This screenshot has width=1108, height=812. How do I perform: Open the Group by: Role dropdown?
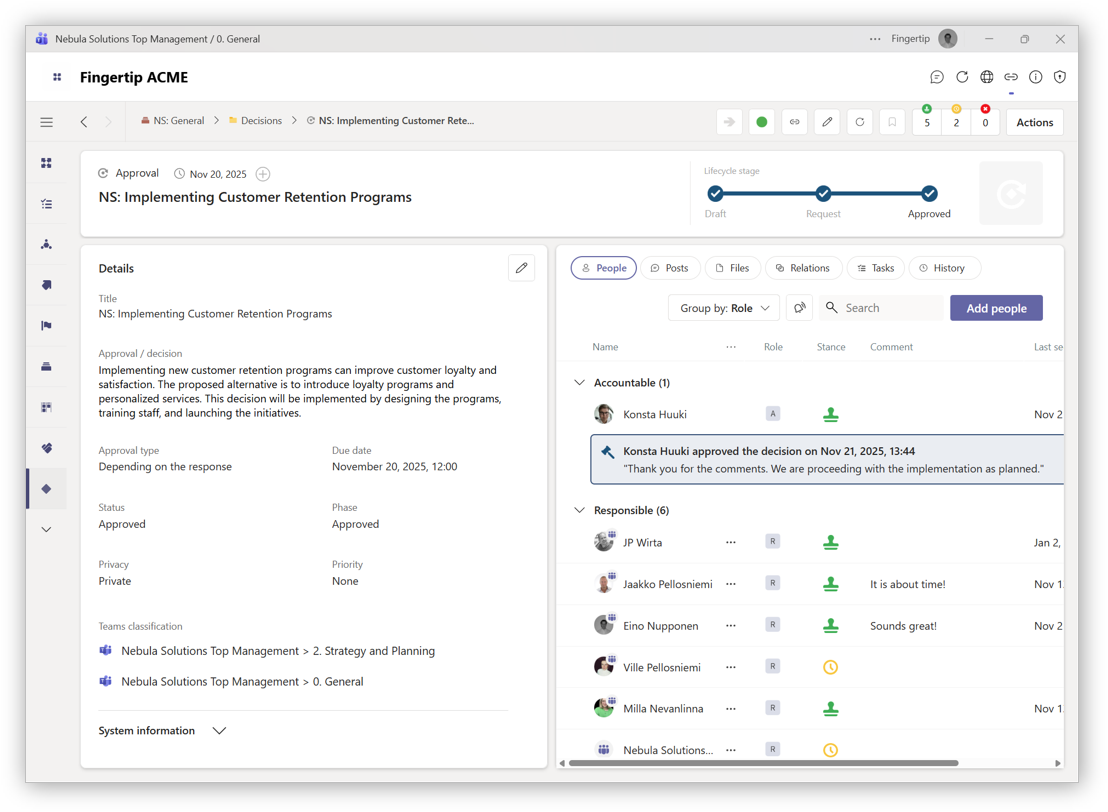[x=724, y=308]
